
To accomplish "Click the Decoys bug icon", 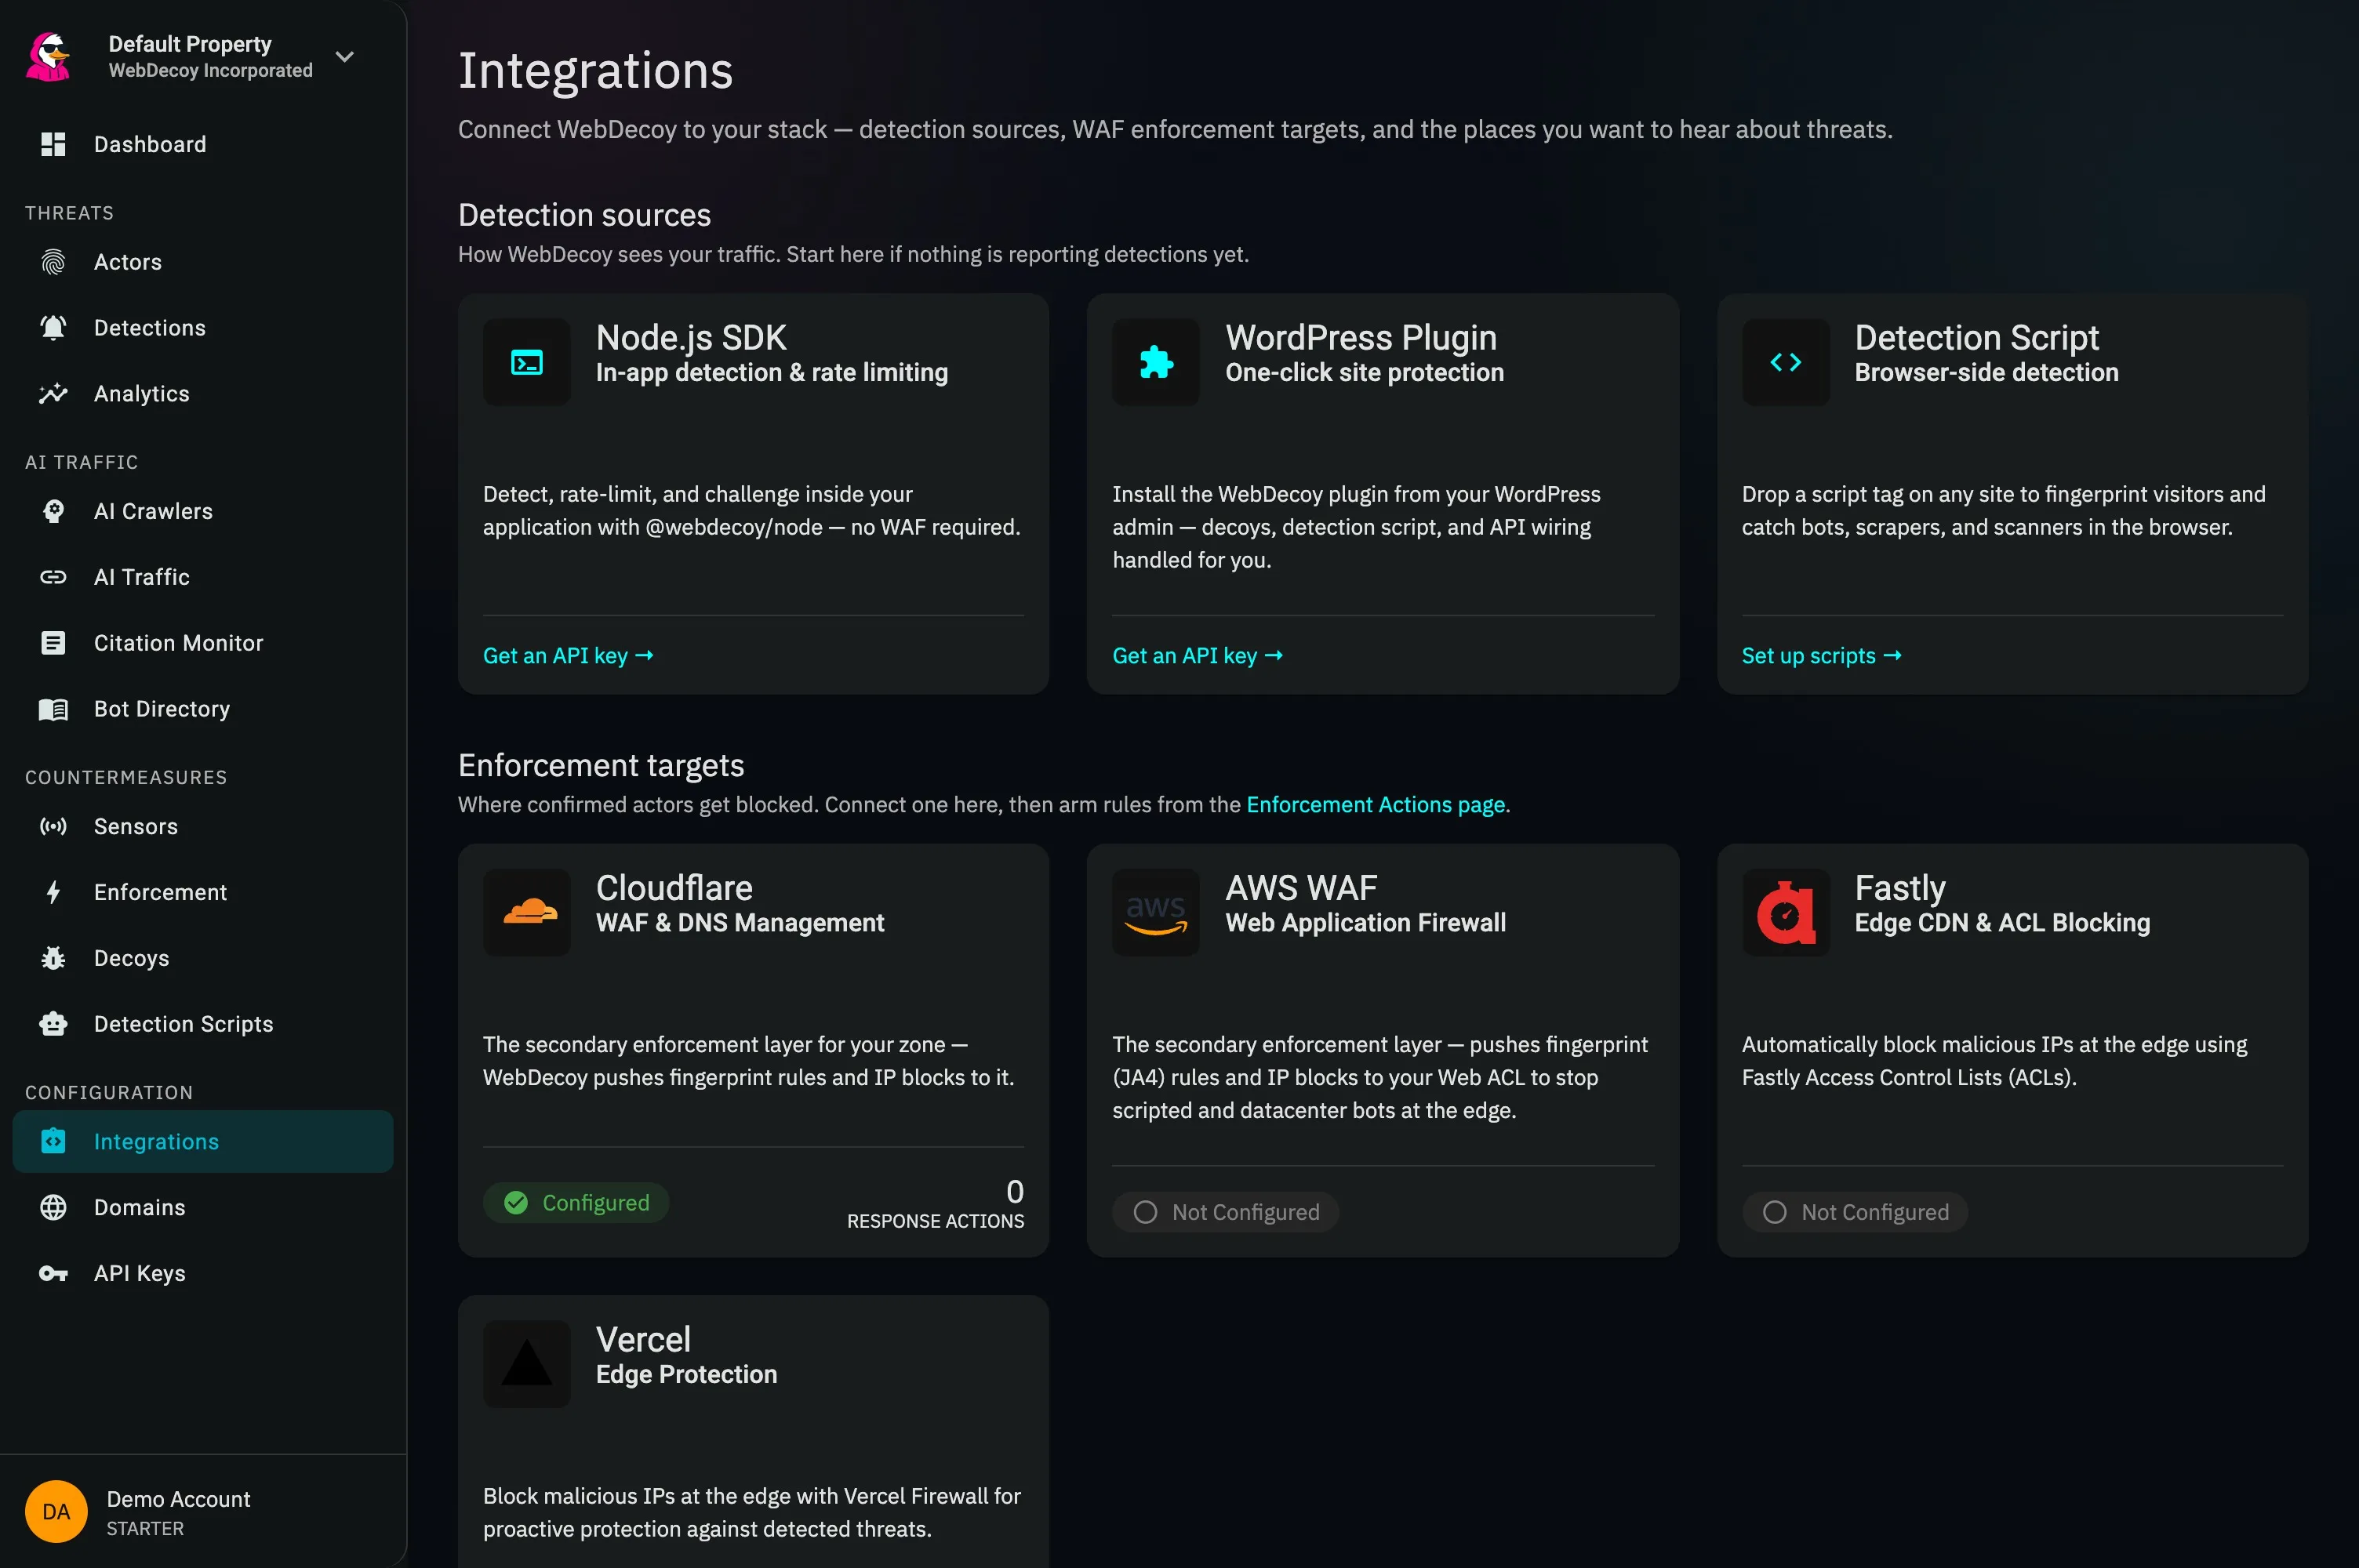I will point(53,958).
